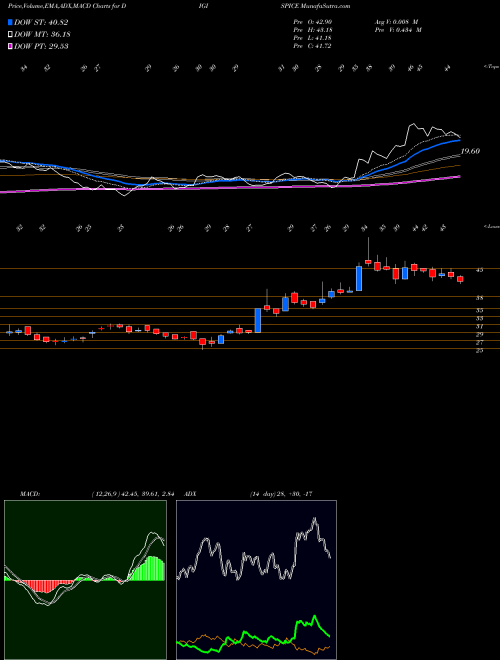Click the 'Pre H: 43.18' high value

point(312,30)
